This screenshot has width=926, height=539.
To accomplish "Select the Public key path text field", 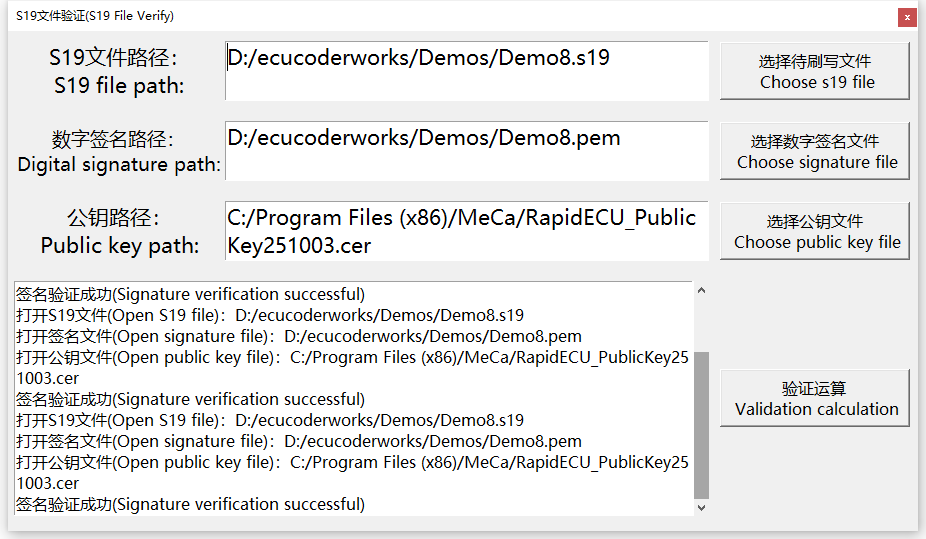I will (466, 231).
